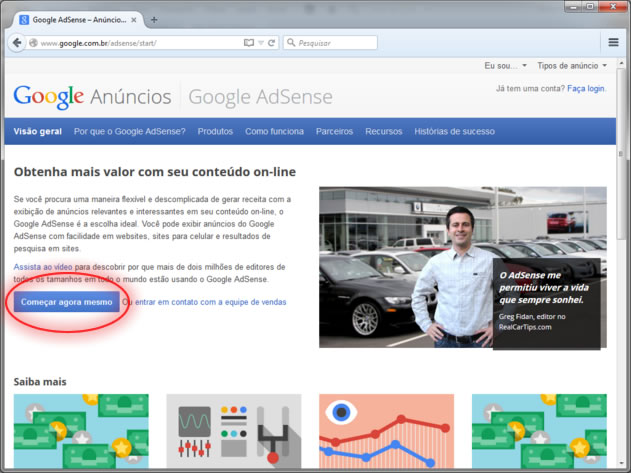
Task: Click the 'Google AdSense' header title
Action: (x=260, y=97)
